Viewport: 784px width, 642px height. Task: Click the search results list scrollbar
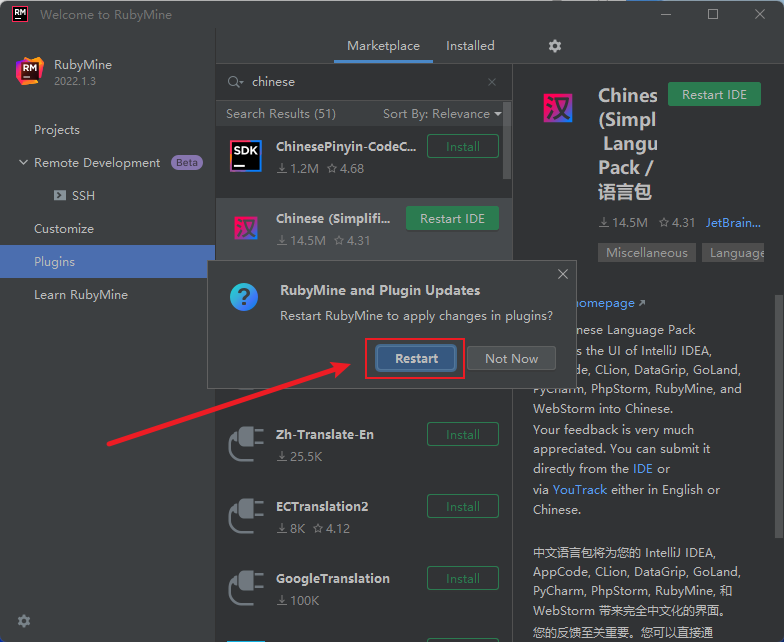(x=506, y=140)
